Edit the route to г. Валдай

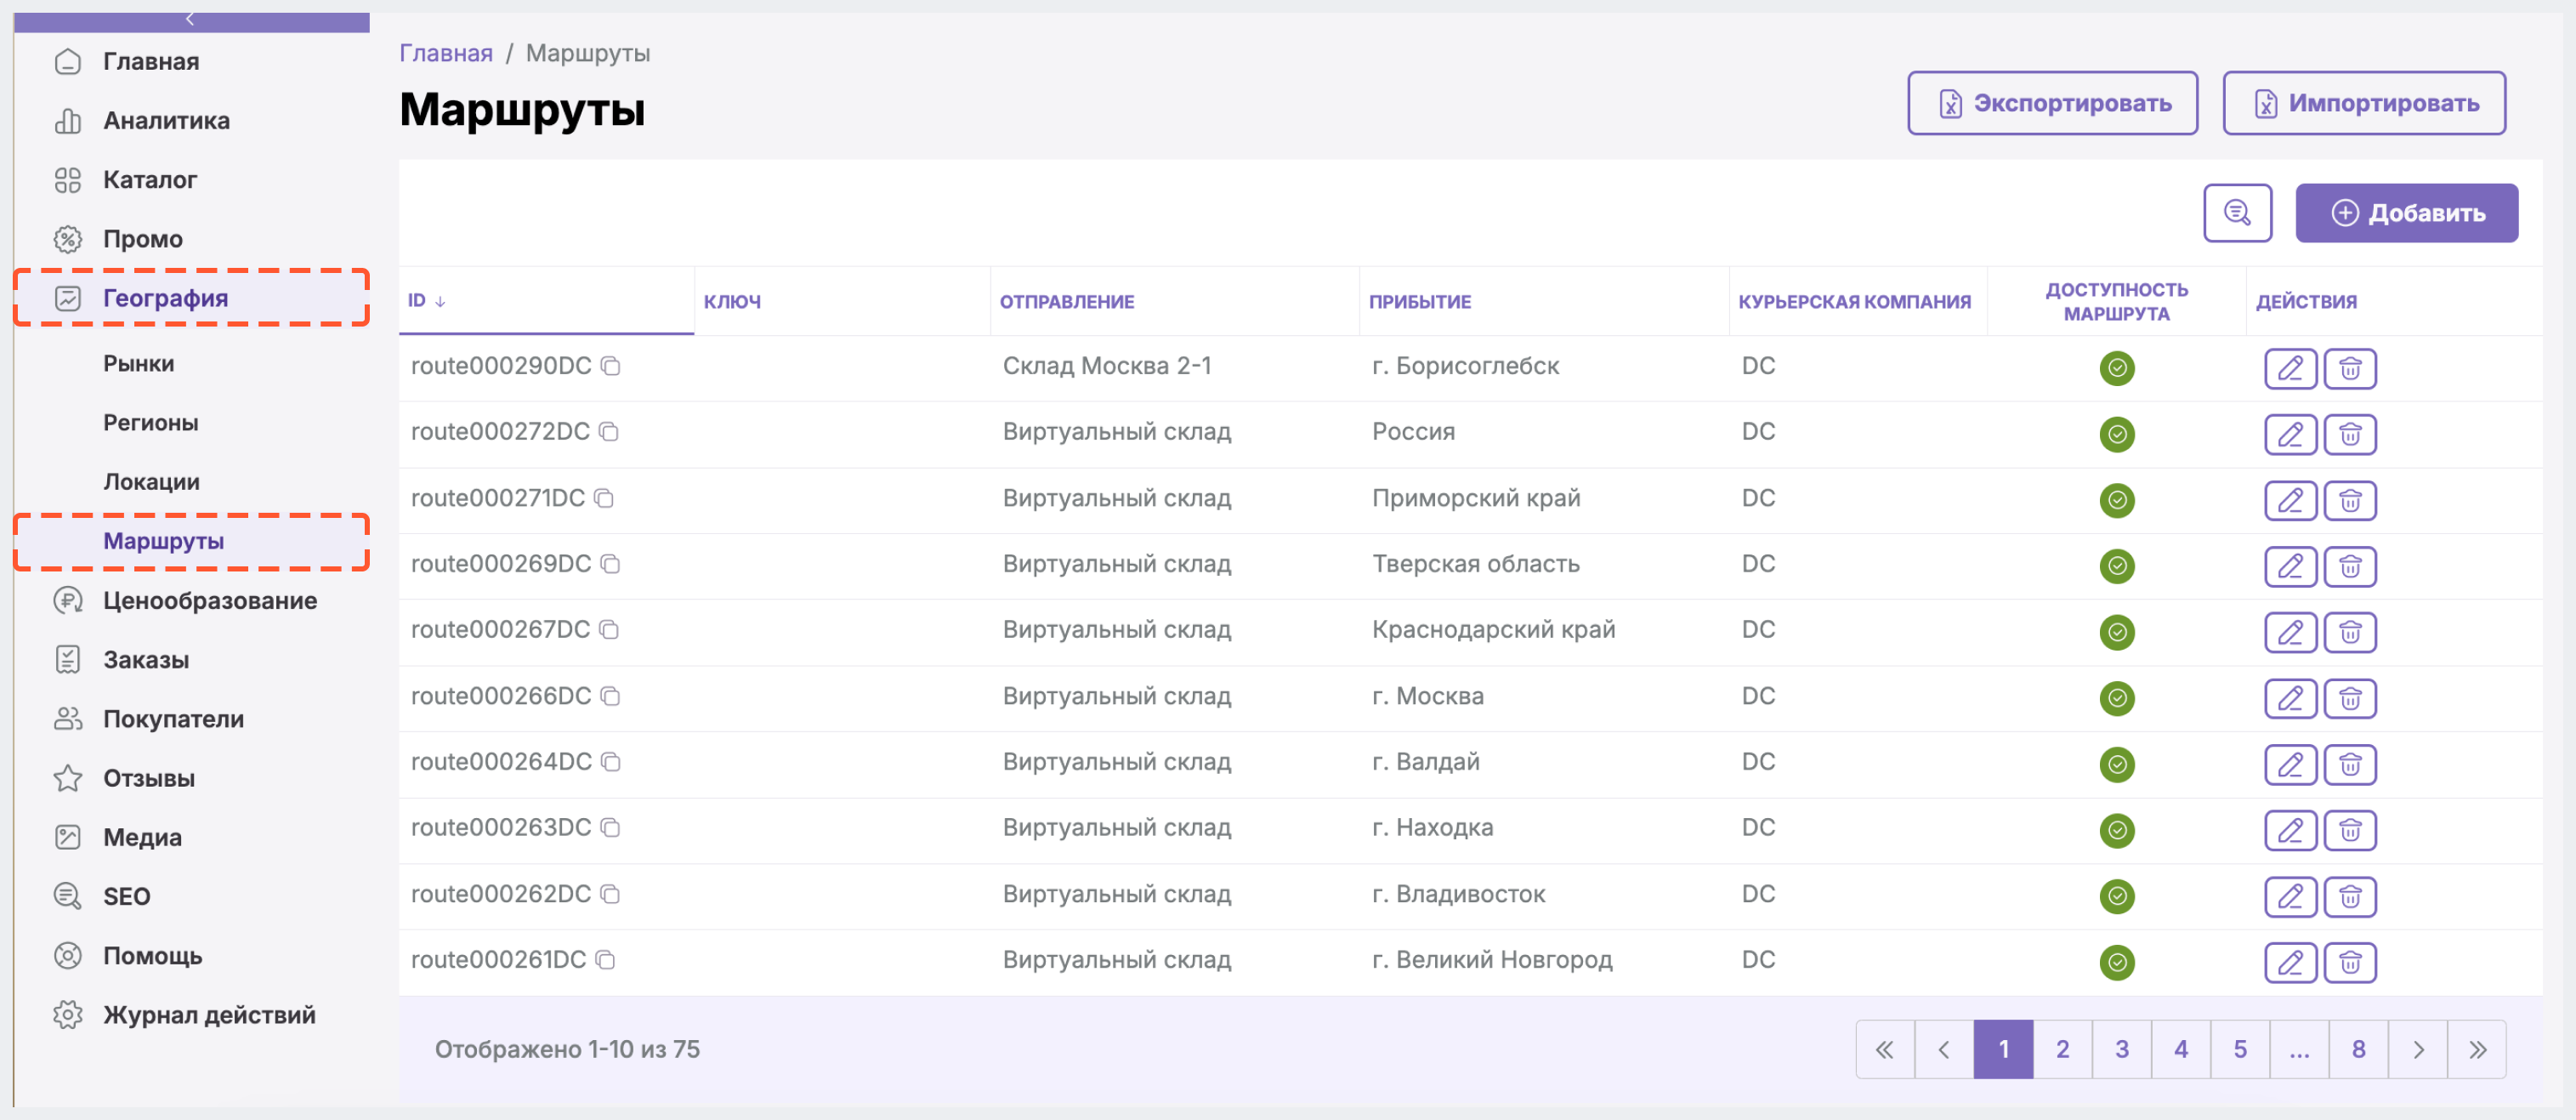[x=2290, y=764]
